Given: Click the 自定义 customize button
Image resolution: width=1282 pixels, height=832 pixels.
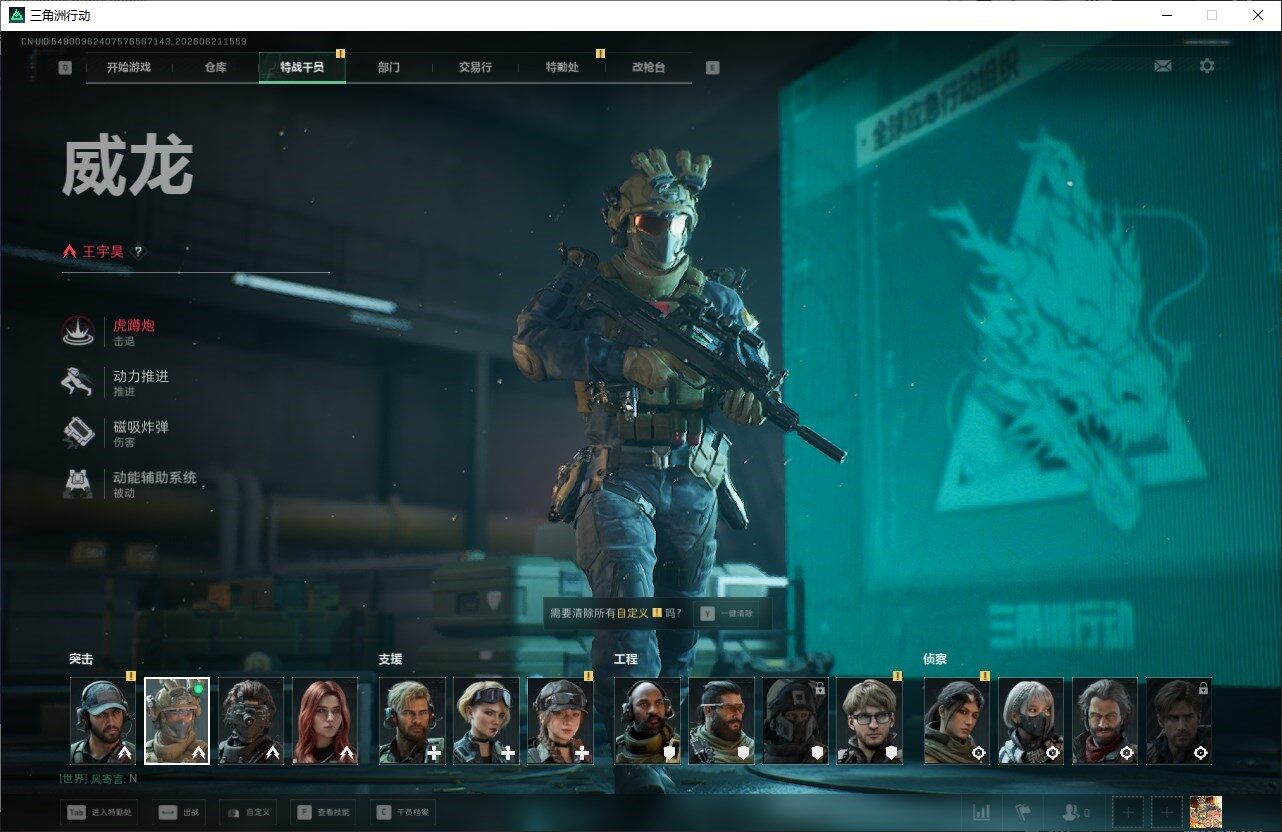Looking at the screenshot, I should (x=248, y=812).
